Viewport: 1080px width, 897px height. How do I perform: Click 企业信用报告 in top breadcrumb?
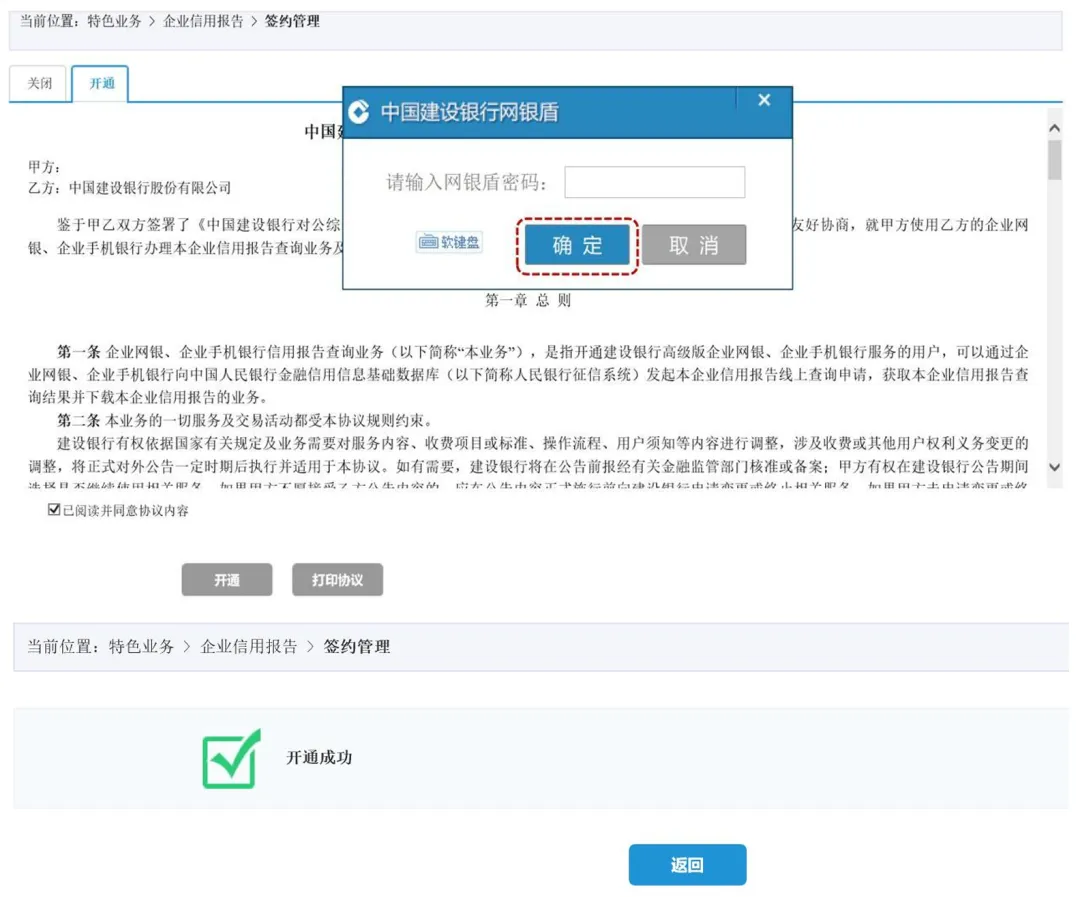[x=203, y=21]
